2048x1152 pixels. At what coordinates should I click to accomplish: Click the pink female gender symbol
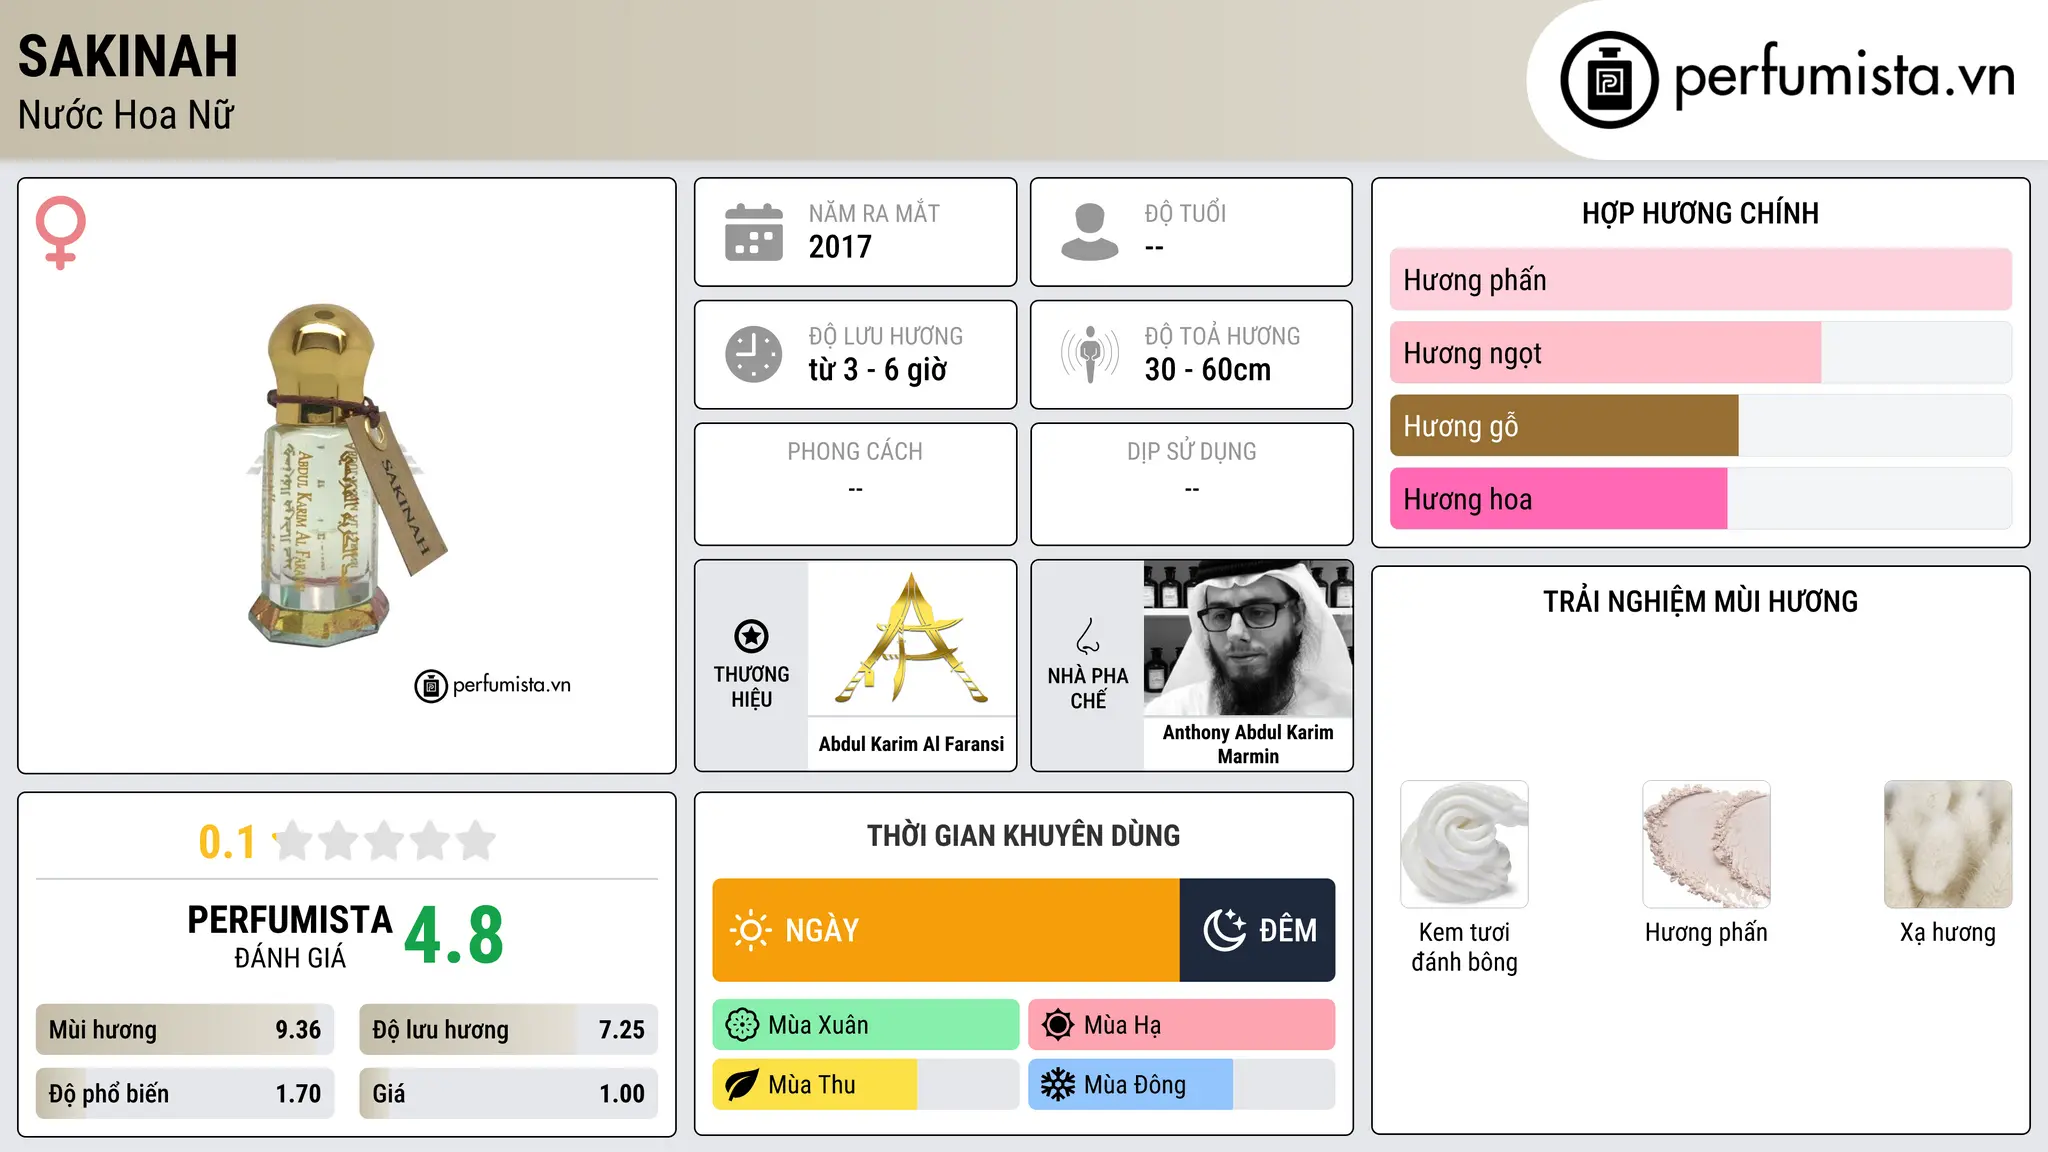(x=61, y=232)
